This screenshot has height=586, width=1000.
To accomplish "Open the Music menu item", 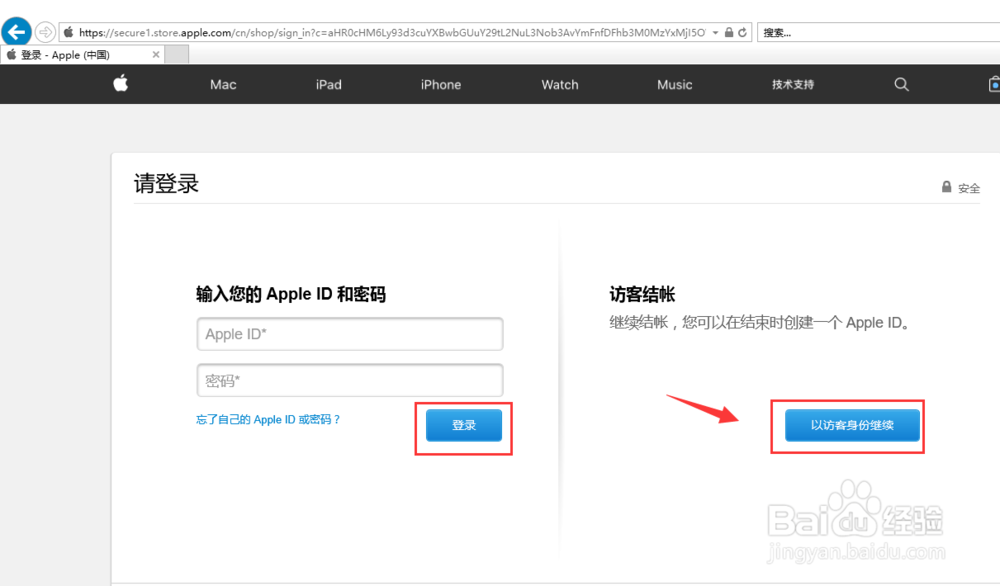I will click(675, 85).
